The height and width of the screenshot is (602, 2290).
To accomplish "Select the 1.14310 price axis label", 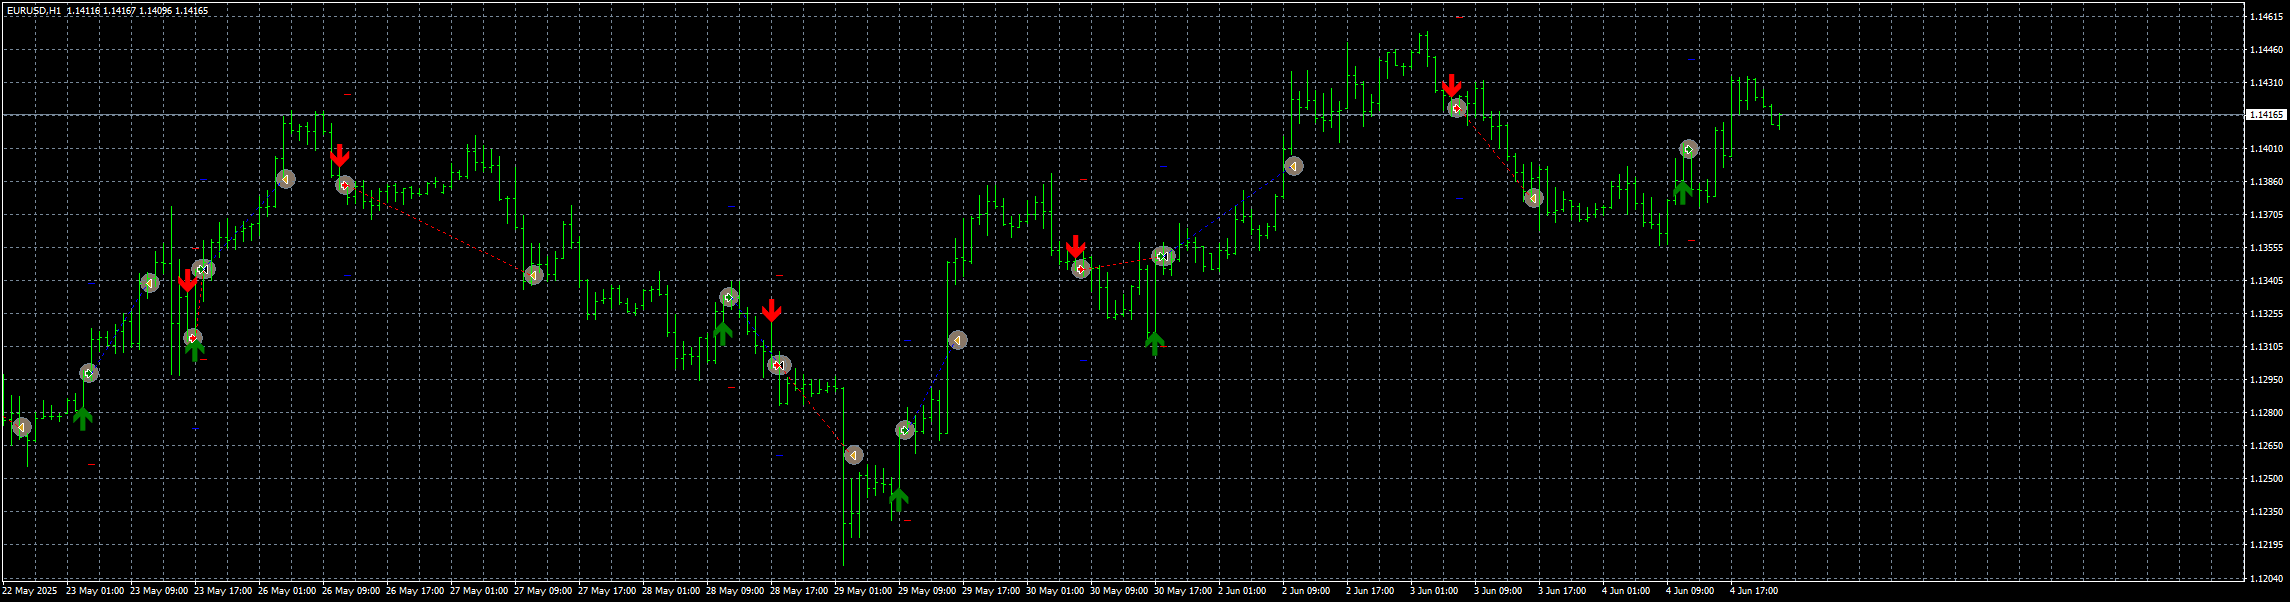I will pos(2265,83).
